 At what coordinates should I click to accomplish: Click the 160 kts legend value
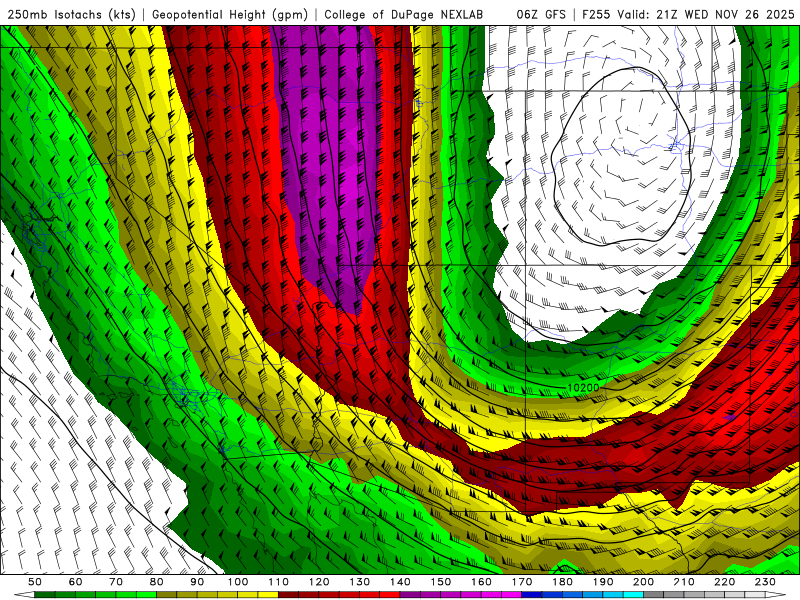click(x=481, y=582)
